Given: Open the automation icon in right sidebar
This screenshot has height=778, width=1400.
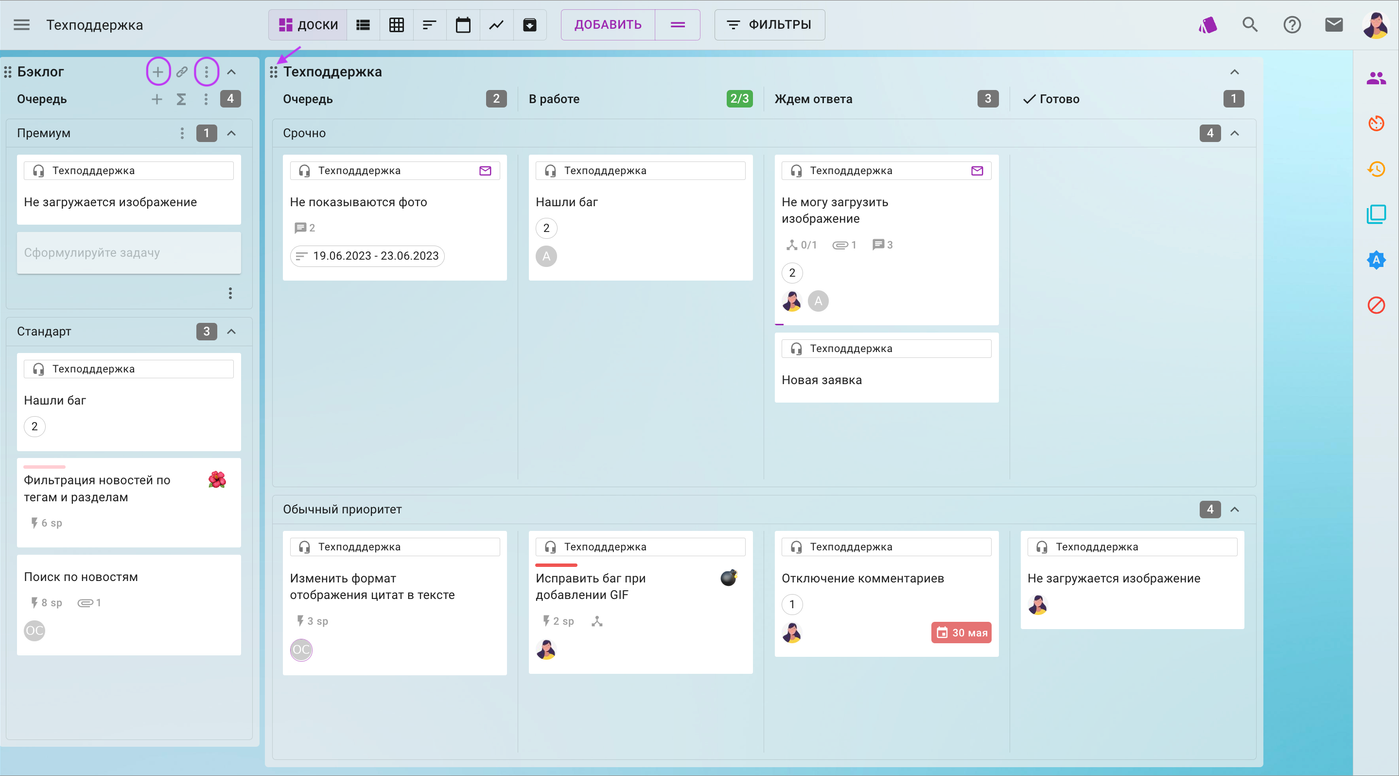Looking at the screenshot, I should pyautogui.click(x=1376, y=259).
